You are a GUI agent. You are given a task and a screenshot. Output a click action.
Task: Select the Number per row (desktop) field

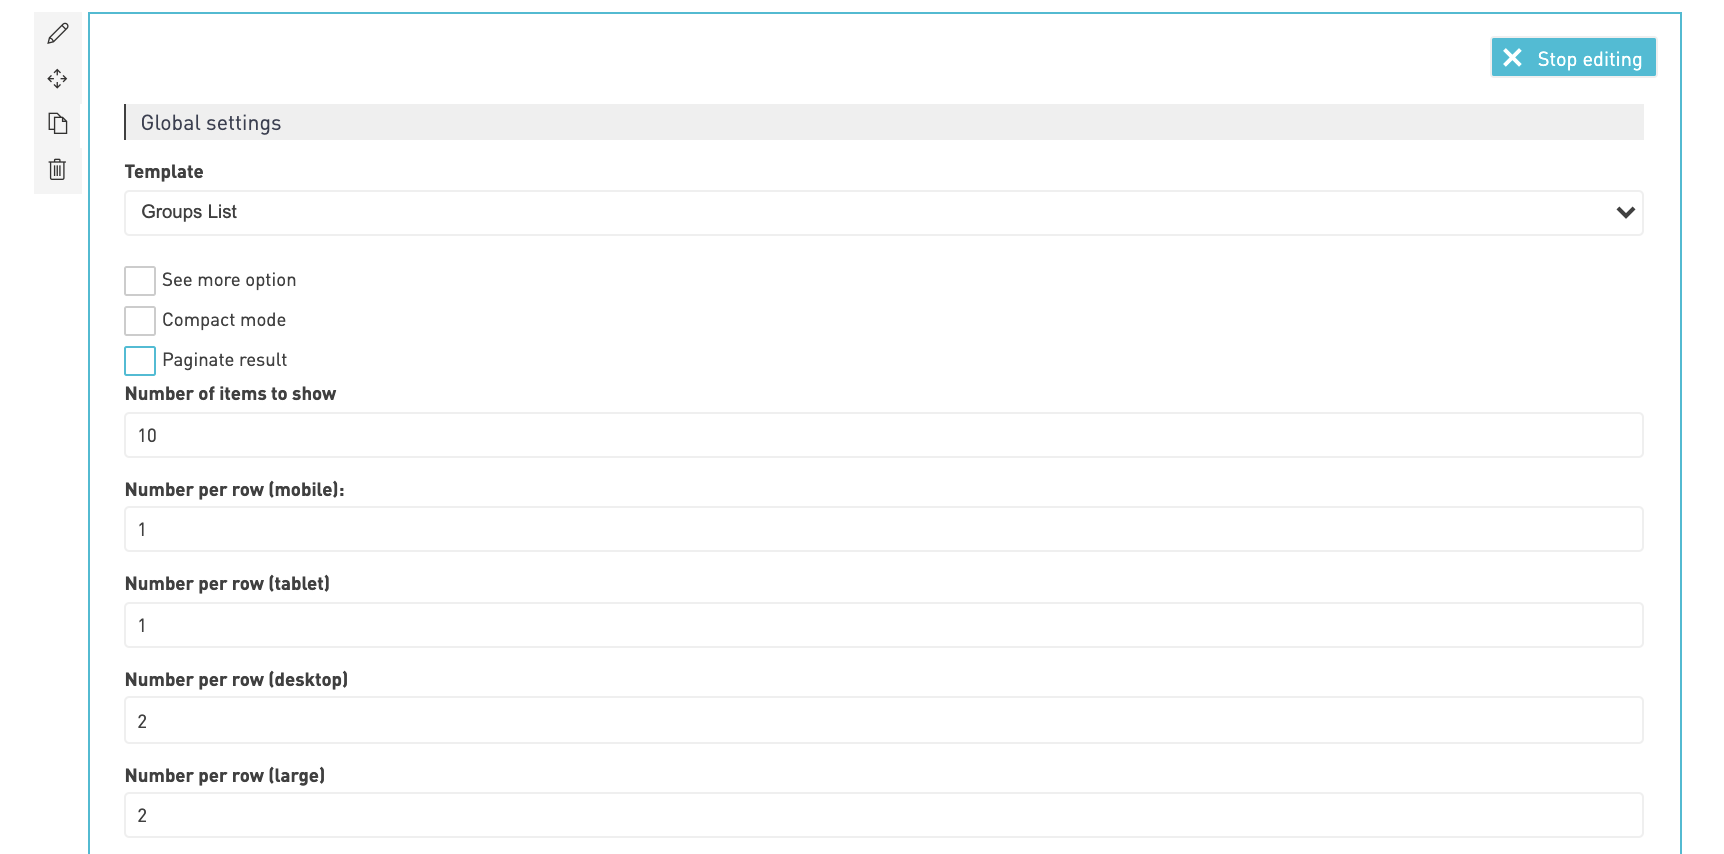883,721
